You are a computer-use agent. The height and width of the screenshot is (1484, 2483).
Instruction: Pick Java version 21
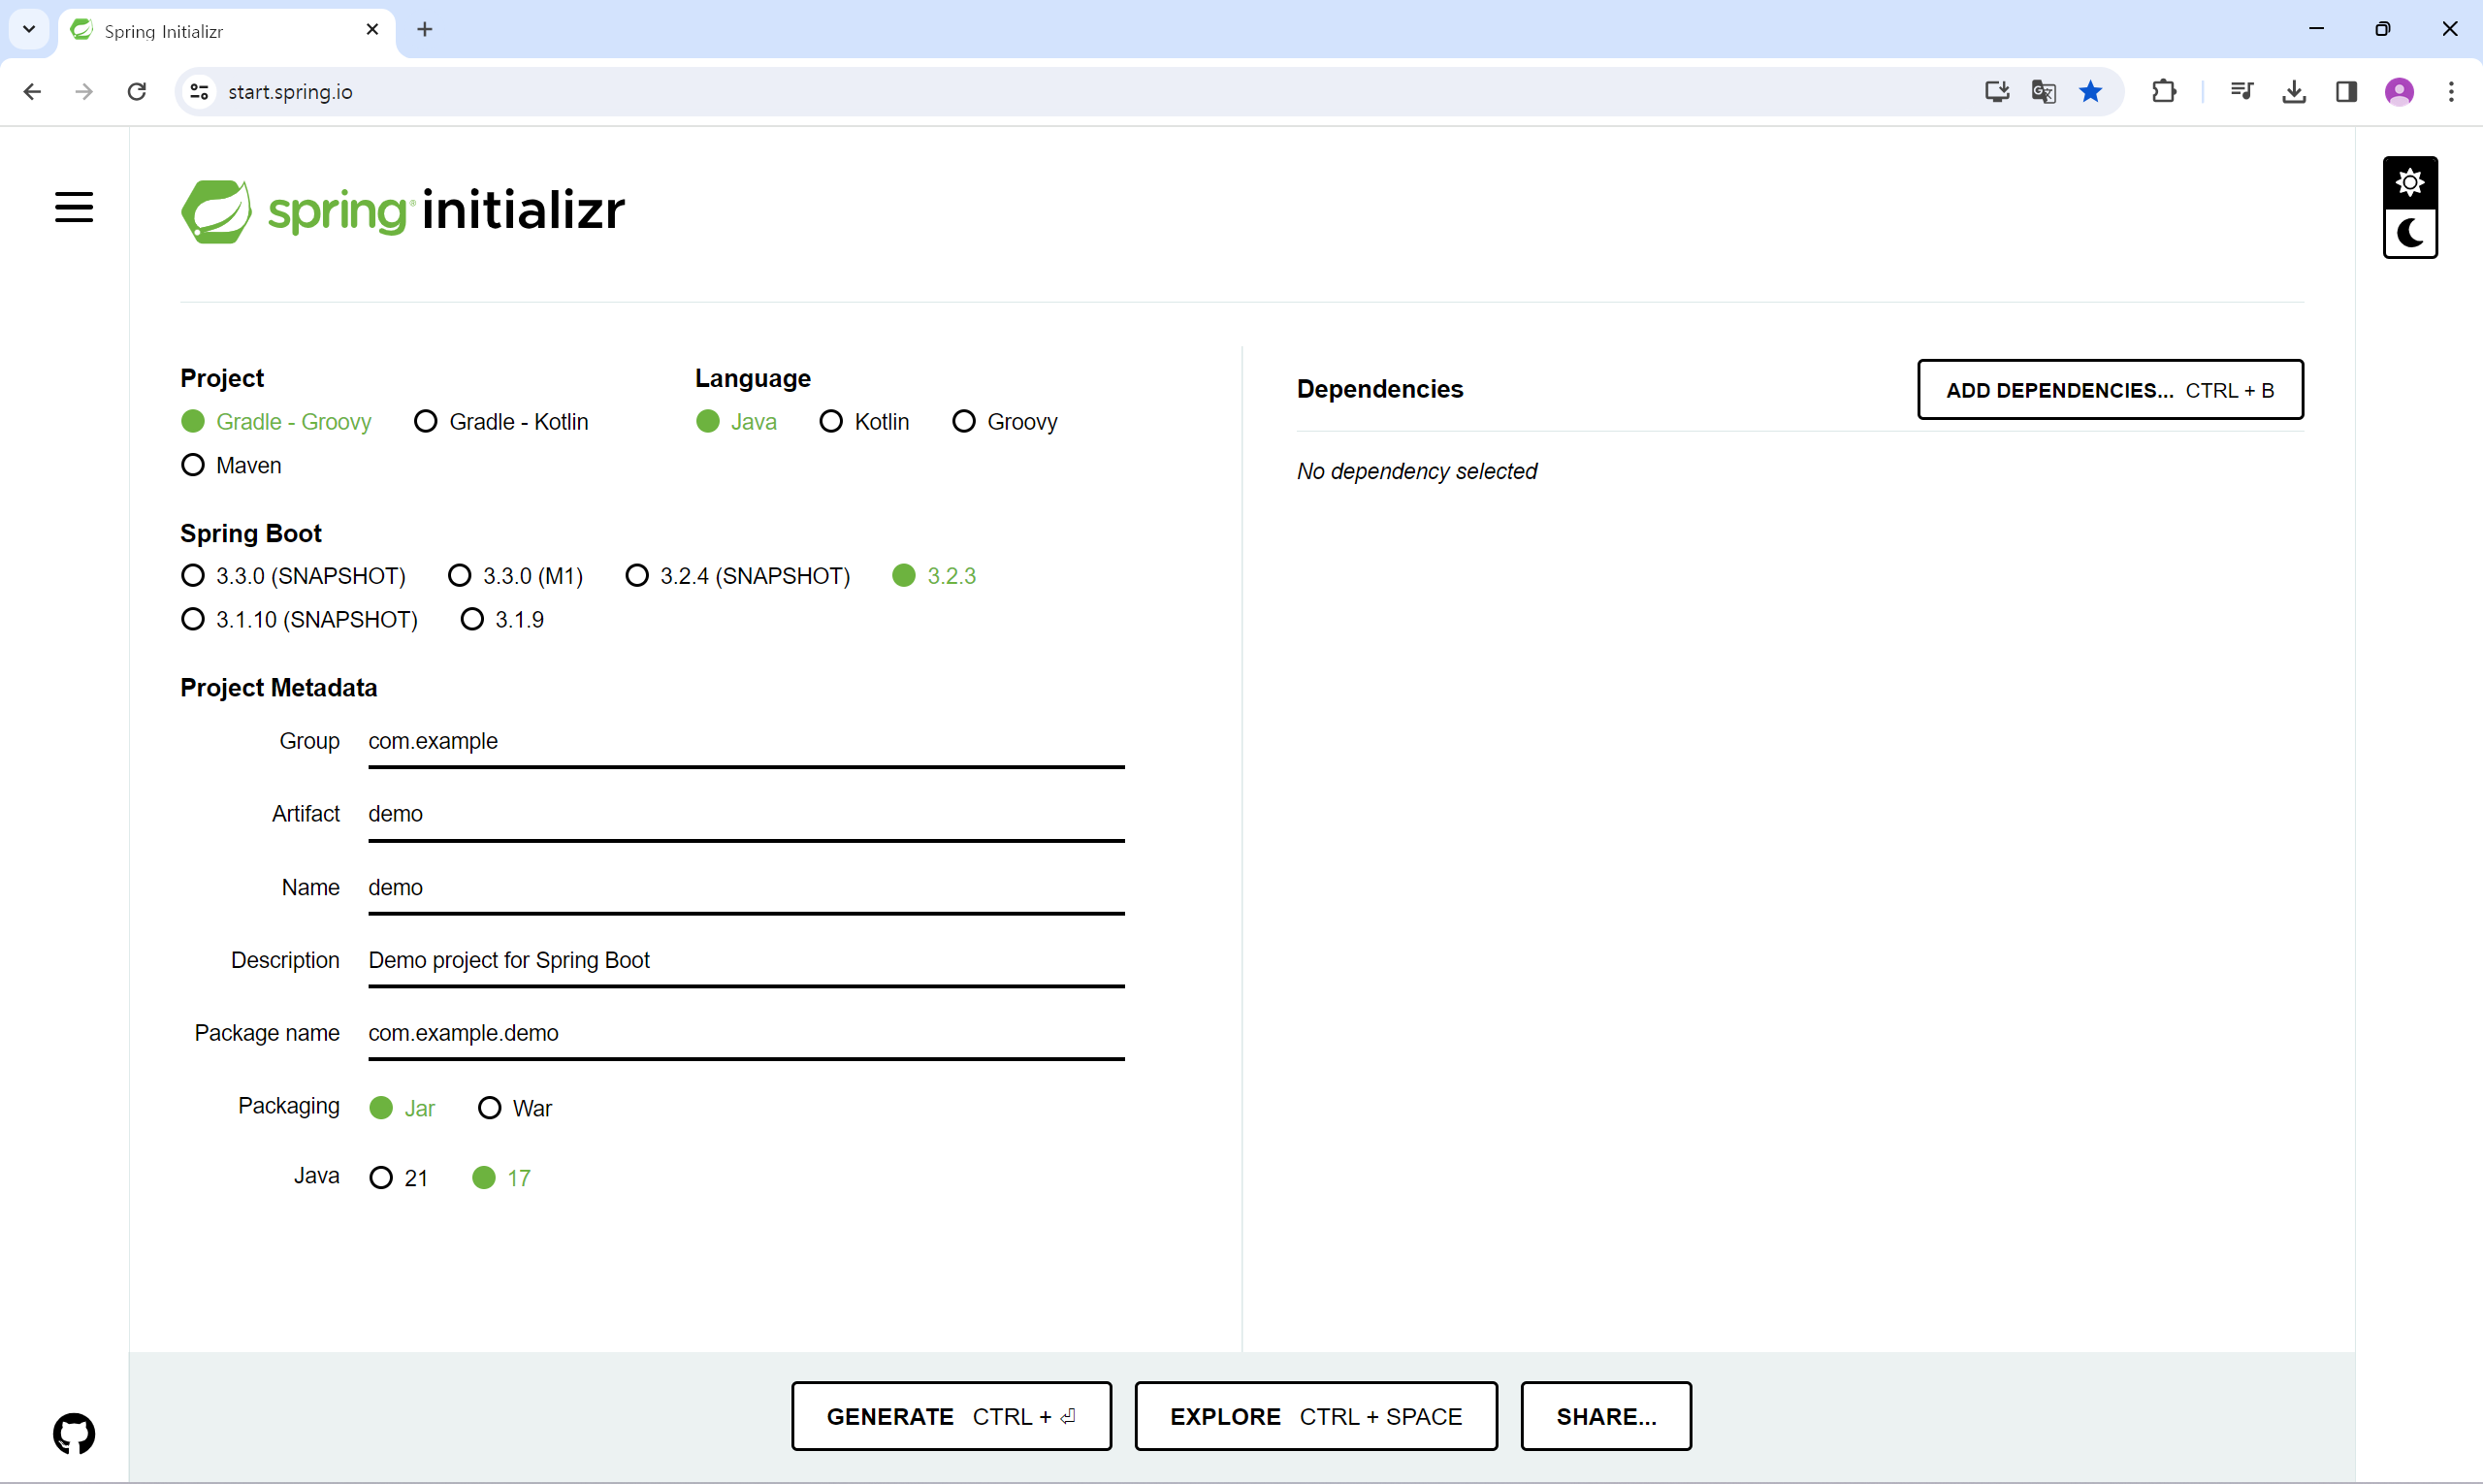(x=381, y=1178)
